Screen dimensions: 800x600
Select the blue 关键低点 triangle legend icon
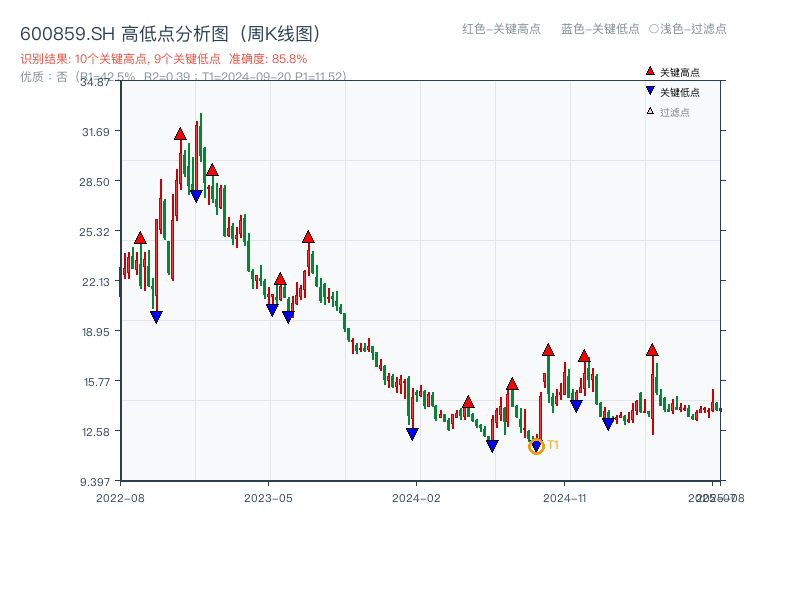[x=648, y=89]
